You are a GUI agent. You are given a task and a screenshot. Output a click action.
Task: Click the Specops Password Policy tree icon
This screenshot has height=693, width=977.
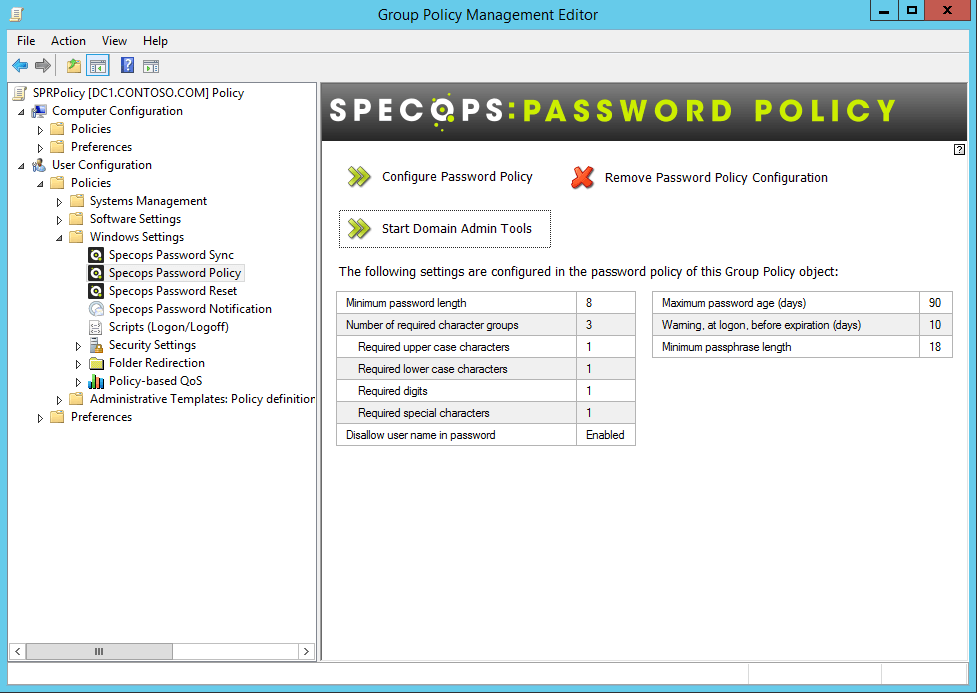(x=96, y=273)
